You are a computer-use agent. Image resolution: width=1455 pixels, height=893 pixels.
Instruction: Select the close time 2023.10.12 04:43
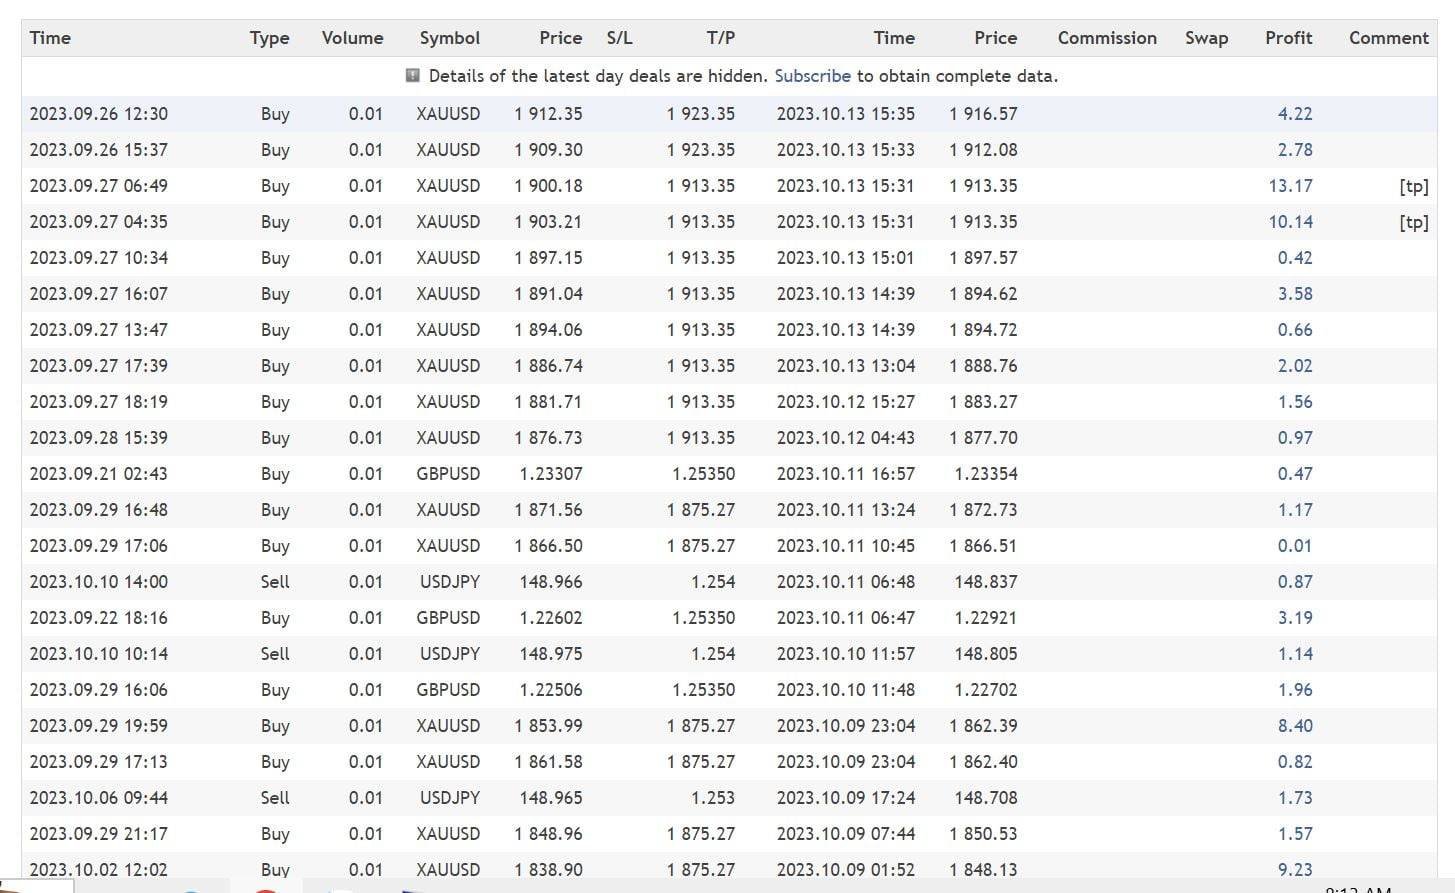pyautogui.click(x=845, y=438)
